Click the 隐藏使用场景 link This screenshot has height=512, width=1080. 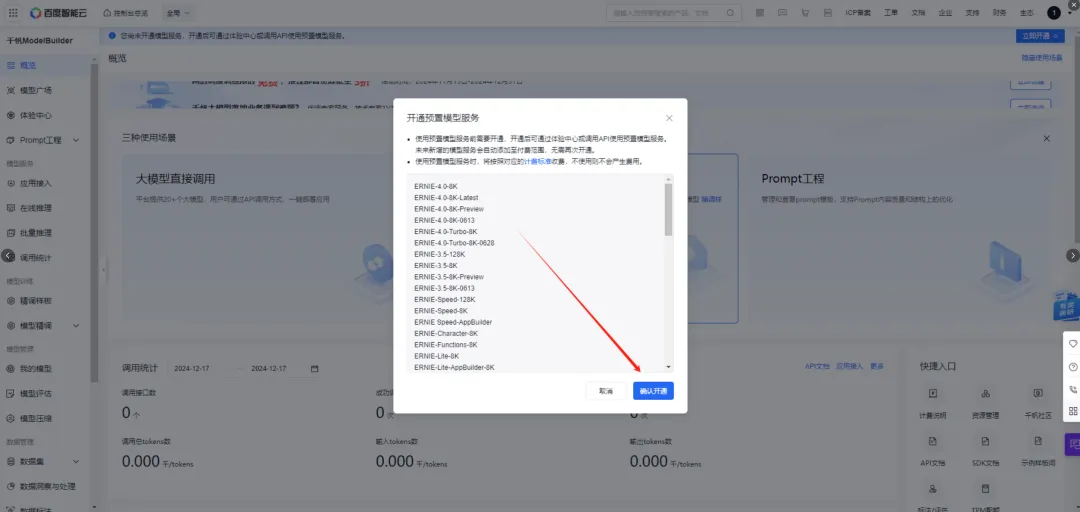click(1042, 59)
